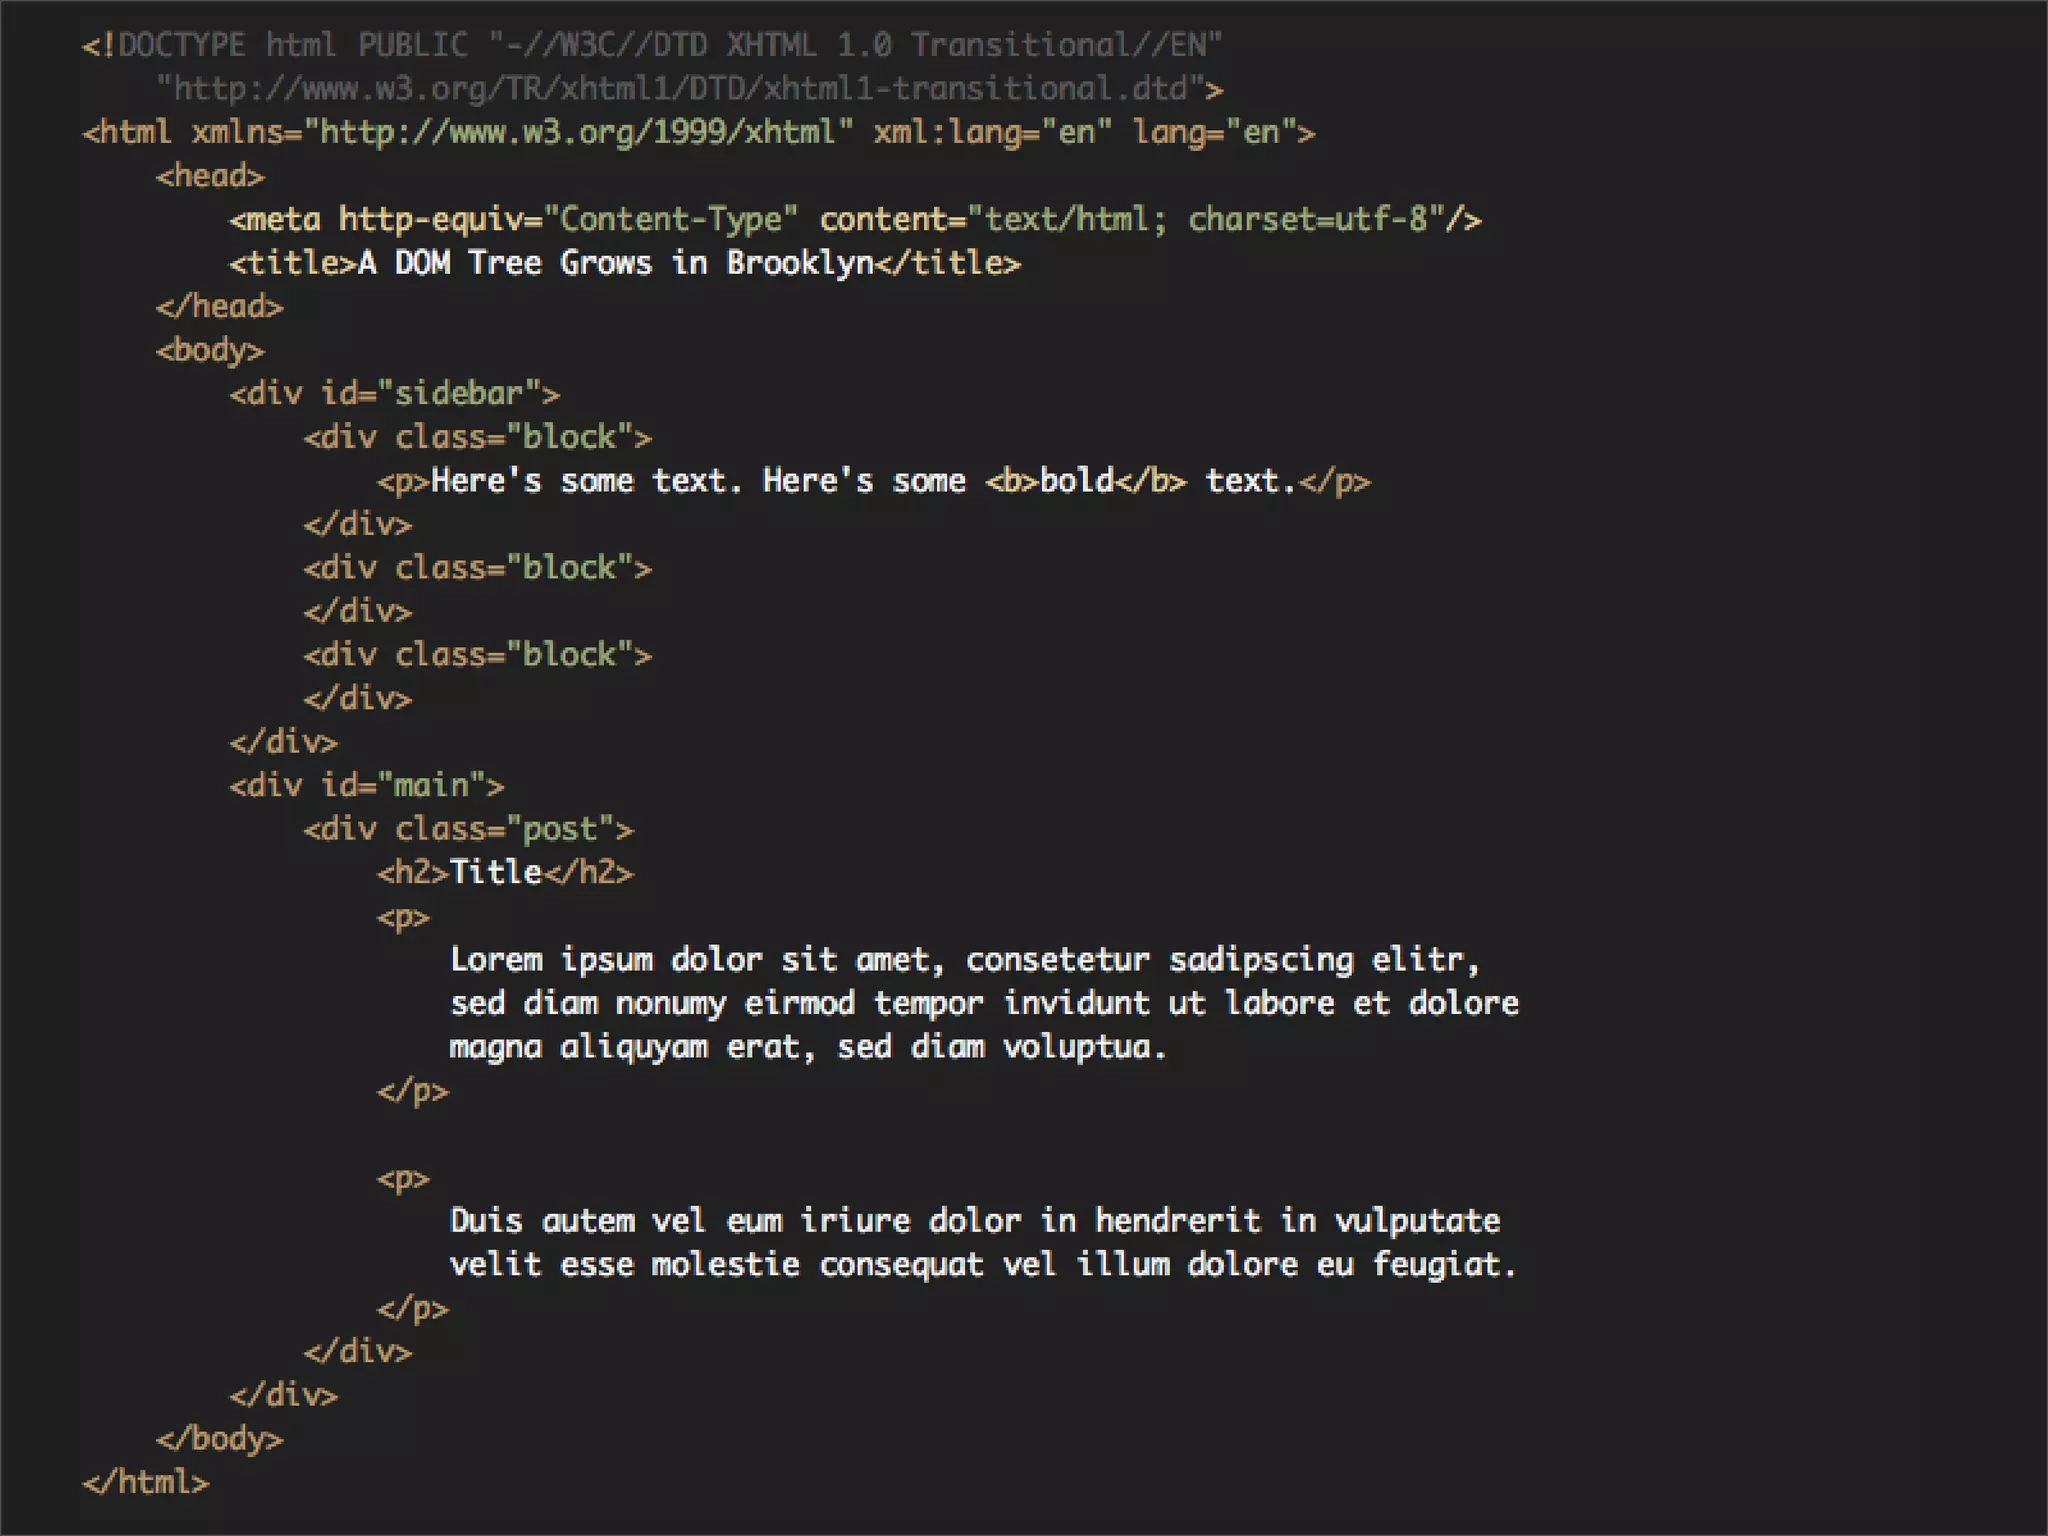
Task: Click the opening <head> tag
Action: pos(210,176)
